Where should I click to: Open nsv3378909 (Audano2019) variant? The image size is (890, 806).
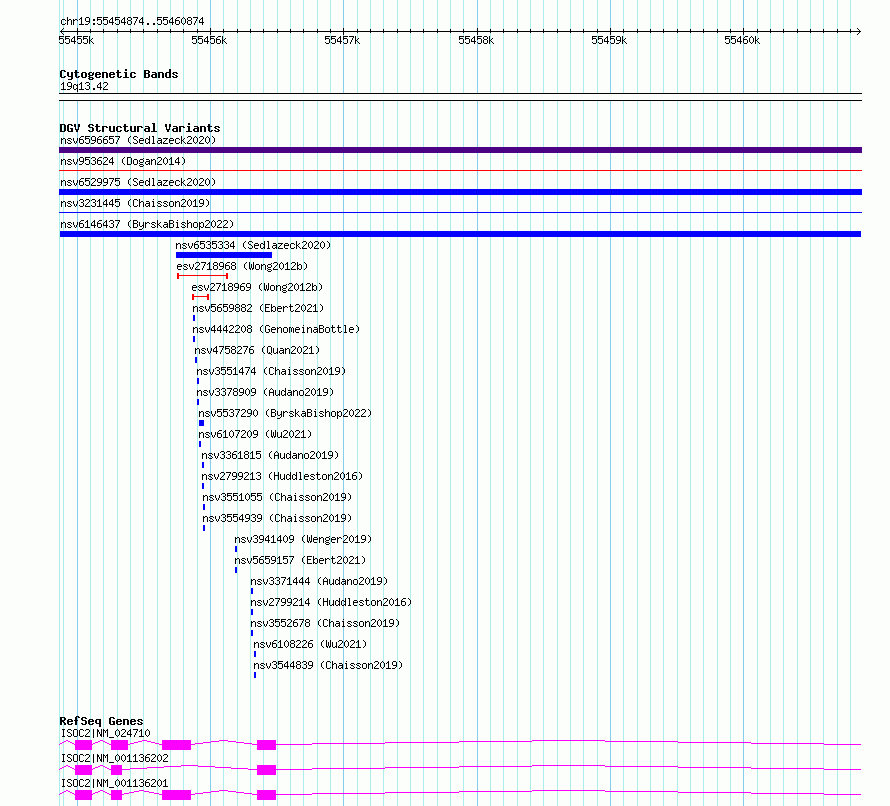pyautogui.click(x=265, y=392)
